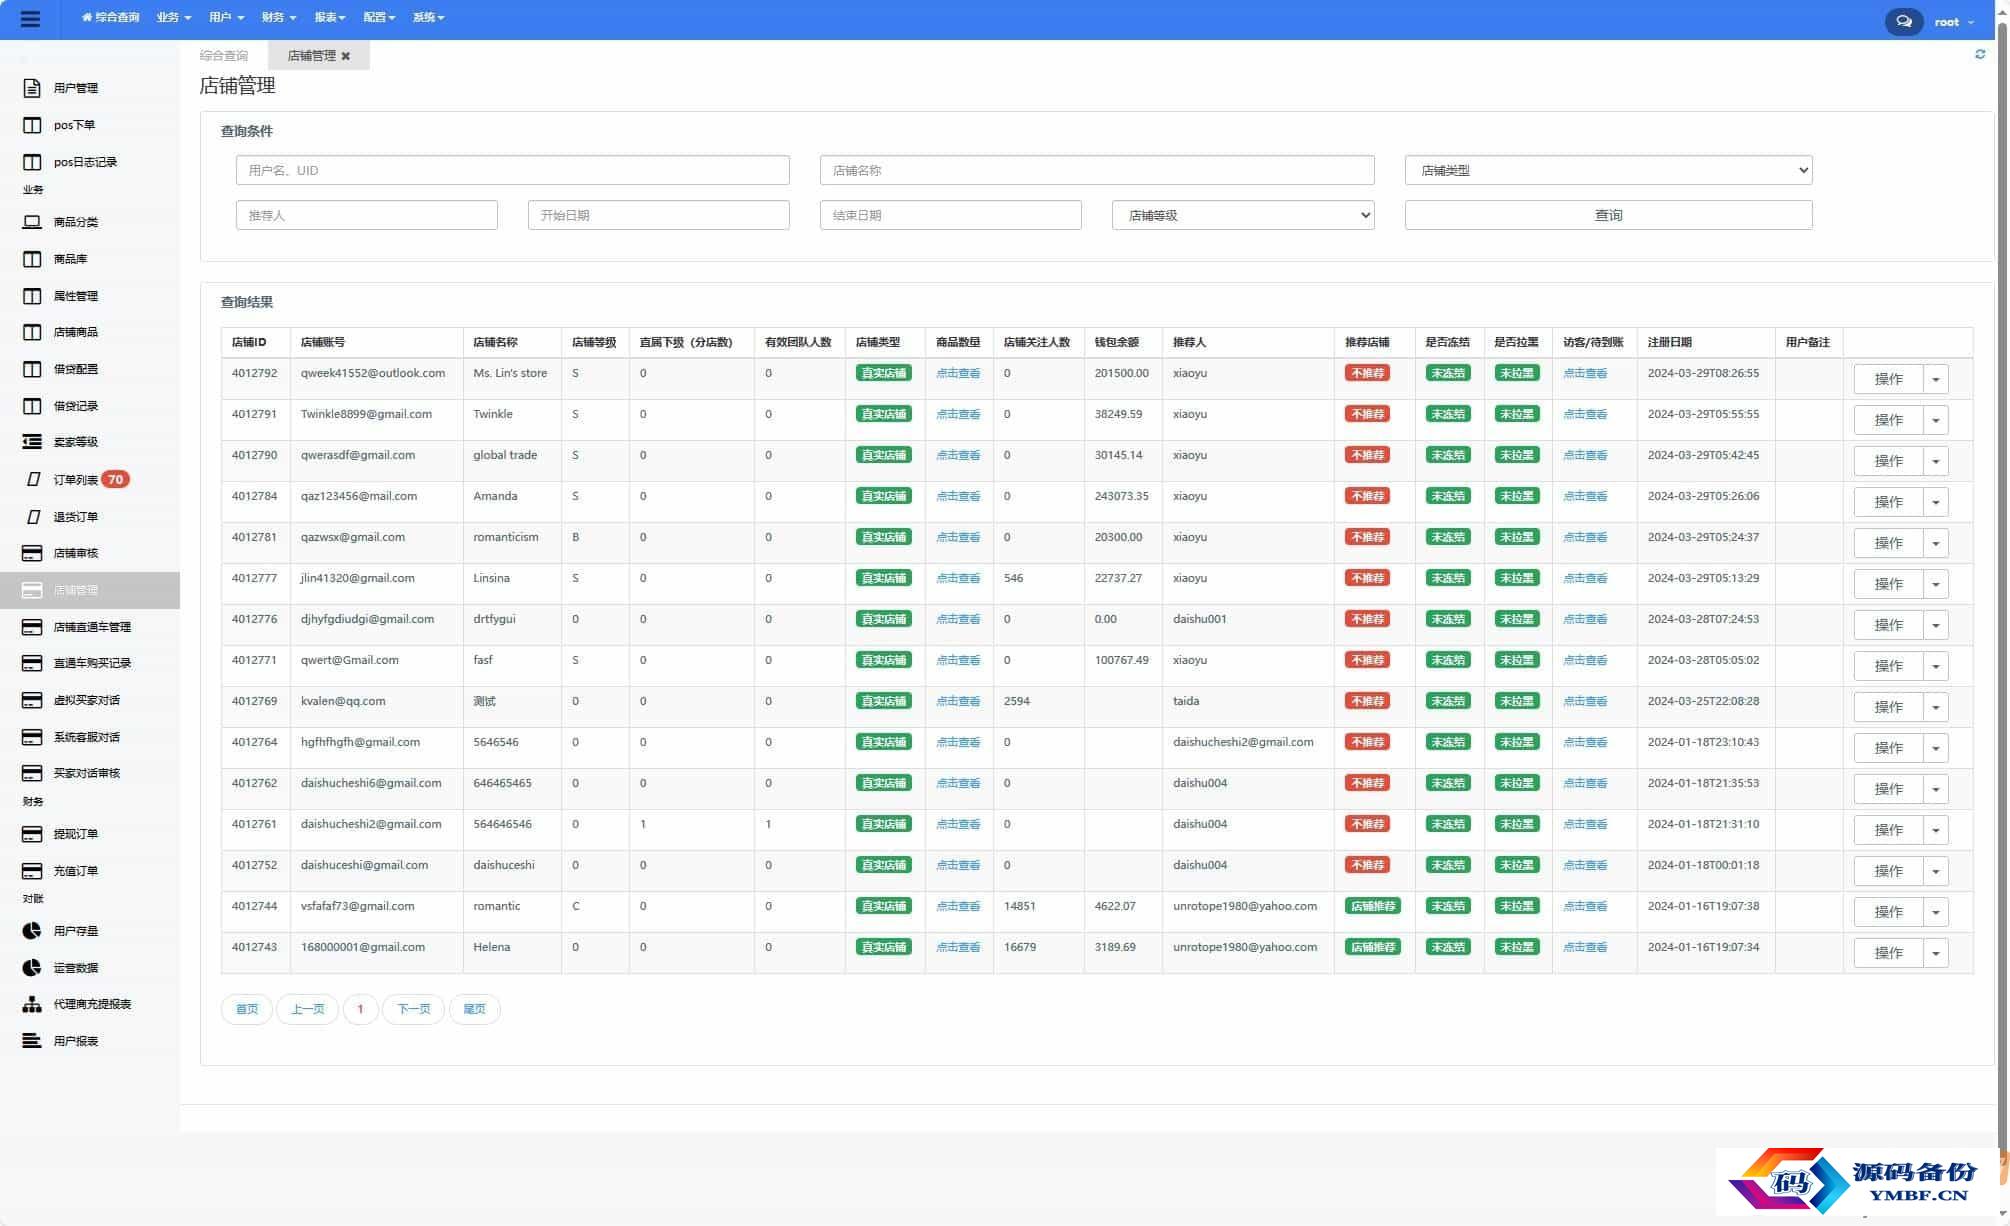Click the 虚拟买家对话 card icon
2010x1226 pixels.
pos(32,700)
